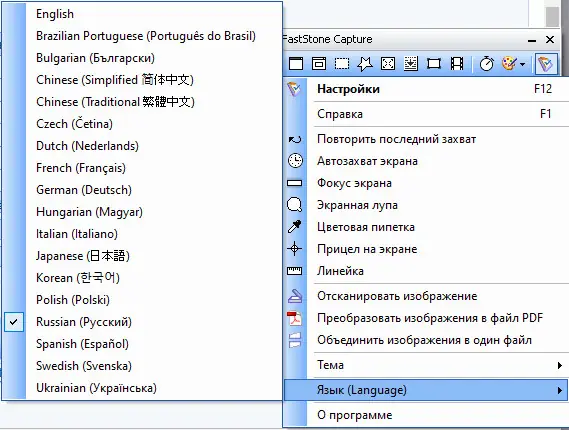Click Capture Fixed Region icon
This screenshot has width=569, height=430.
[434, 64]
